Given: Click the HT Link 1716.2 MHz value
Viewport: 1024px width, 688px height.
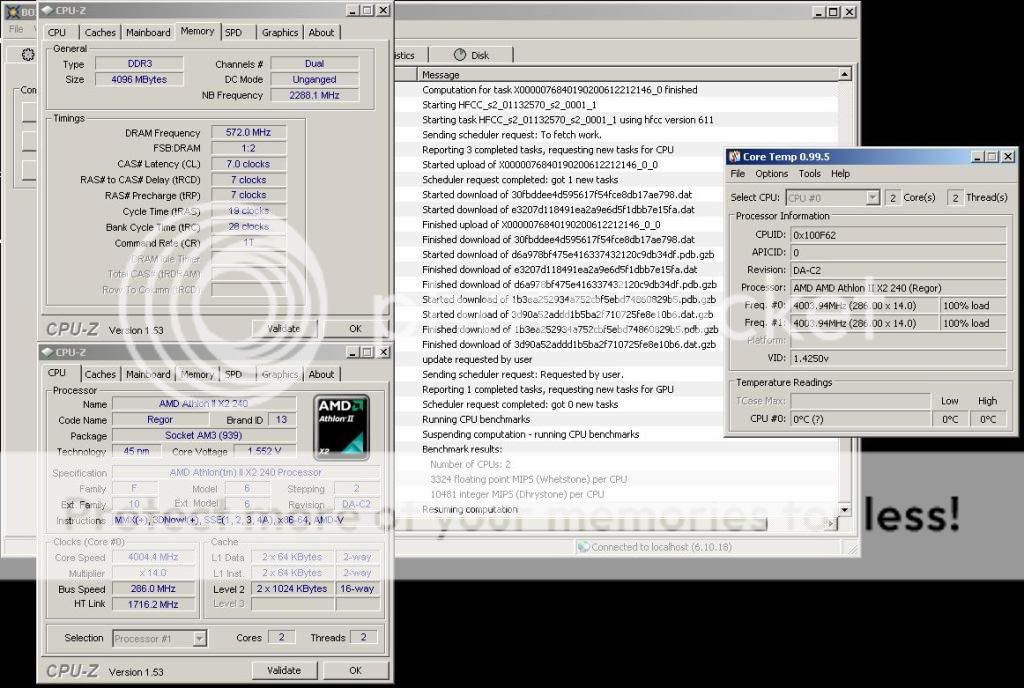Looking at the screenshot, I should (x=153, y=604).
